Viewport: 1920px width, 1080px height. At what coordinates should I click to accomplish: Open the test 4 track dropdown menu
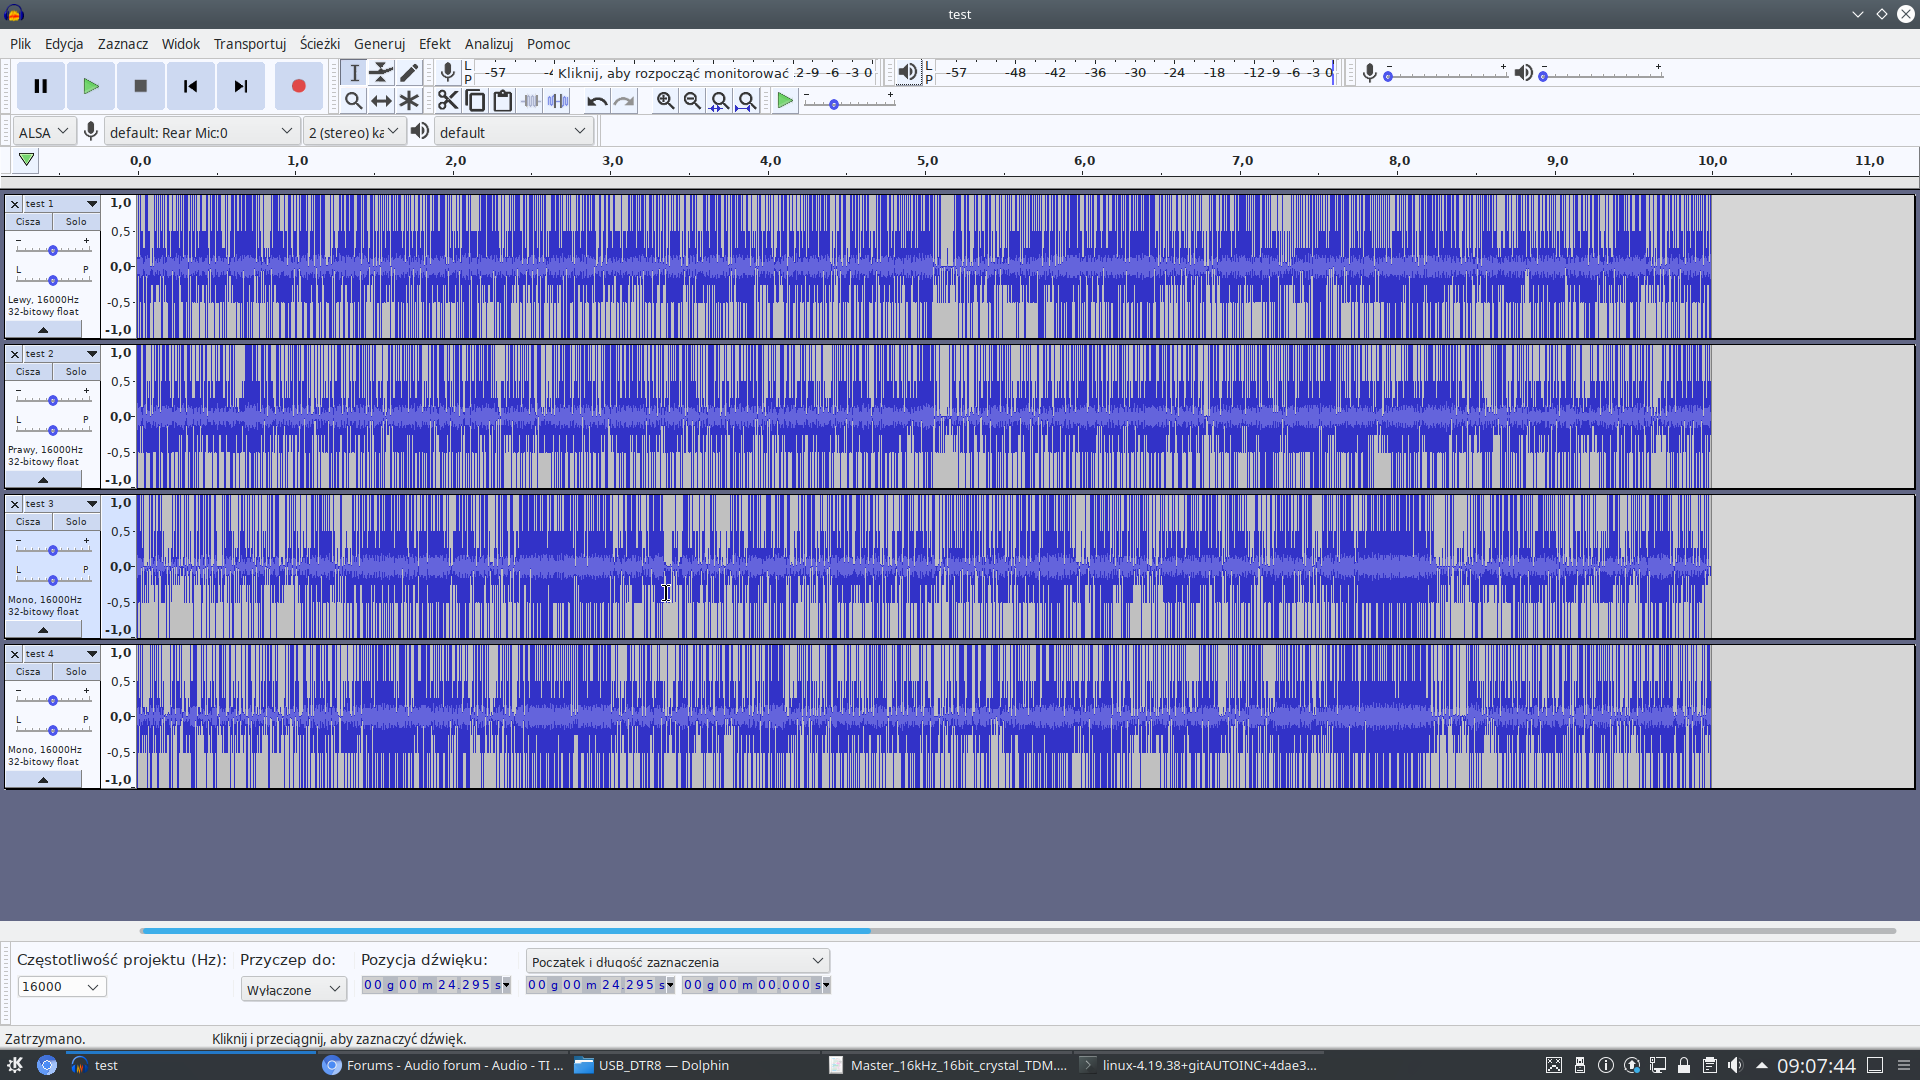(92, 654)
